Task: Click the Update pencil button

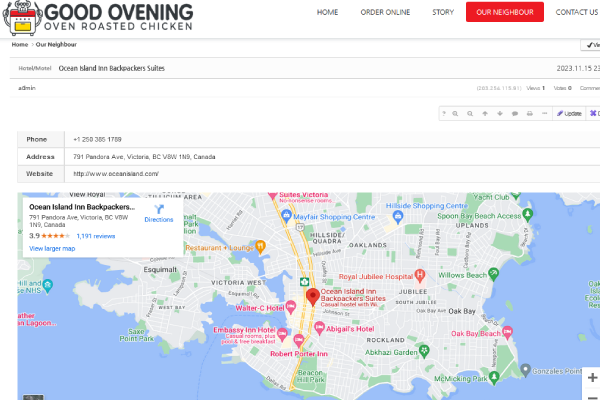Action: tap(569, 114)
